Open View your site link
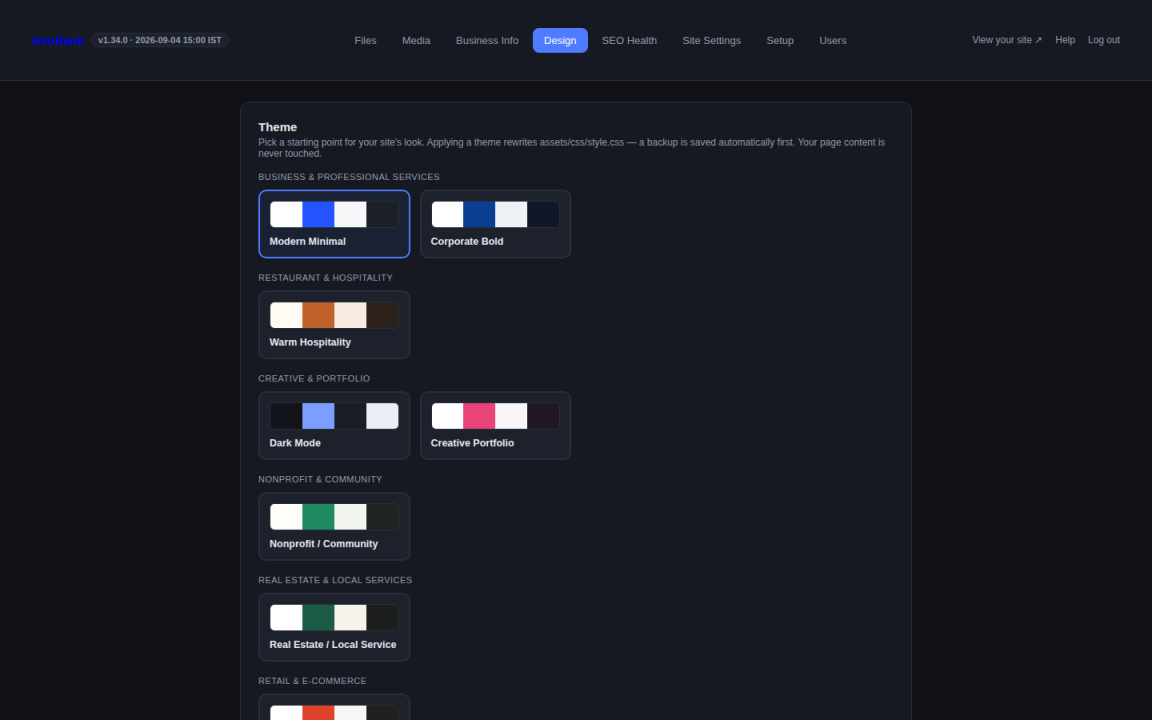The width and height of the screenshot is (1152, 720). pyautogui.click(x=1007, y=40)
